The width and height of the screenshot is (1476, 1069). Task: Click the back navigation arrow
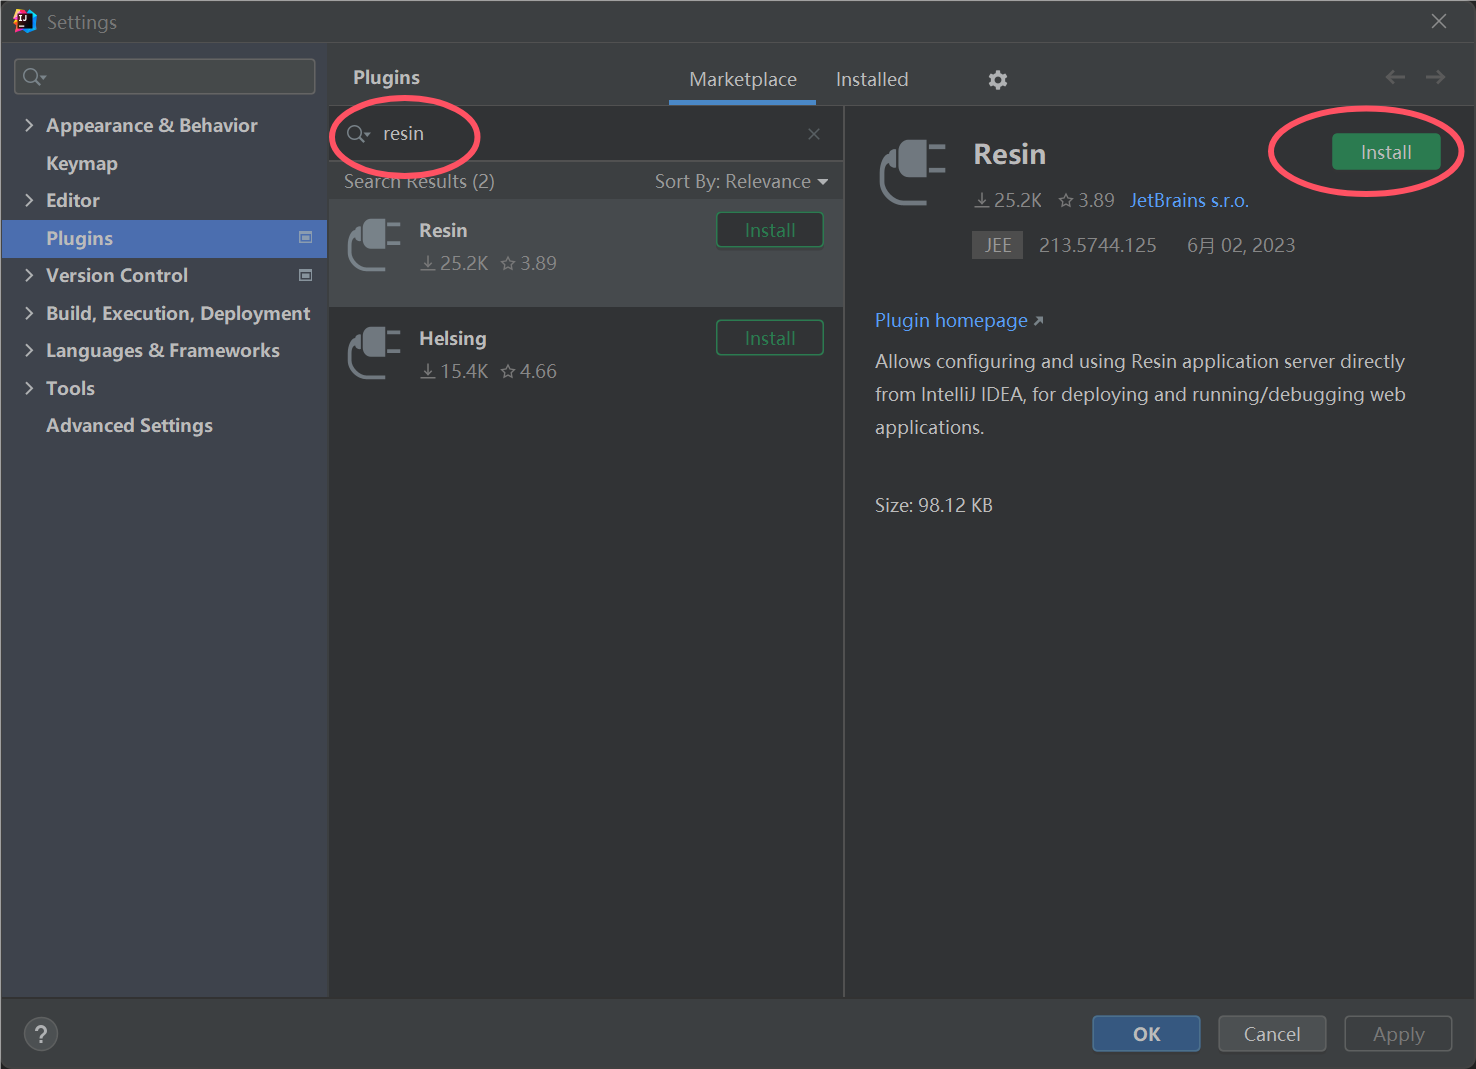pyautogui.click(x=1395, y=77)
